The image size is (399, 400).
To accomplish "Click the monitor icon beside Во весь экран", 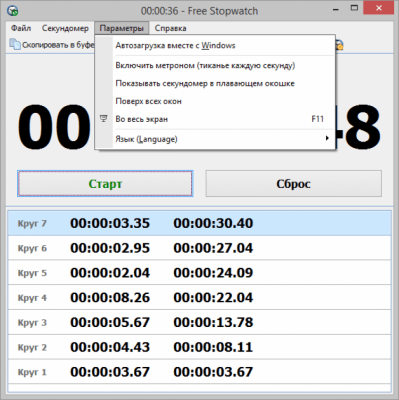I will (x=104, y=119).
